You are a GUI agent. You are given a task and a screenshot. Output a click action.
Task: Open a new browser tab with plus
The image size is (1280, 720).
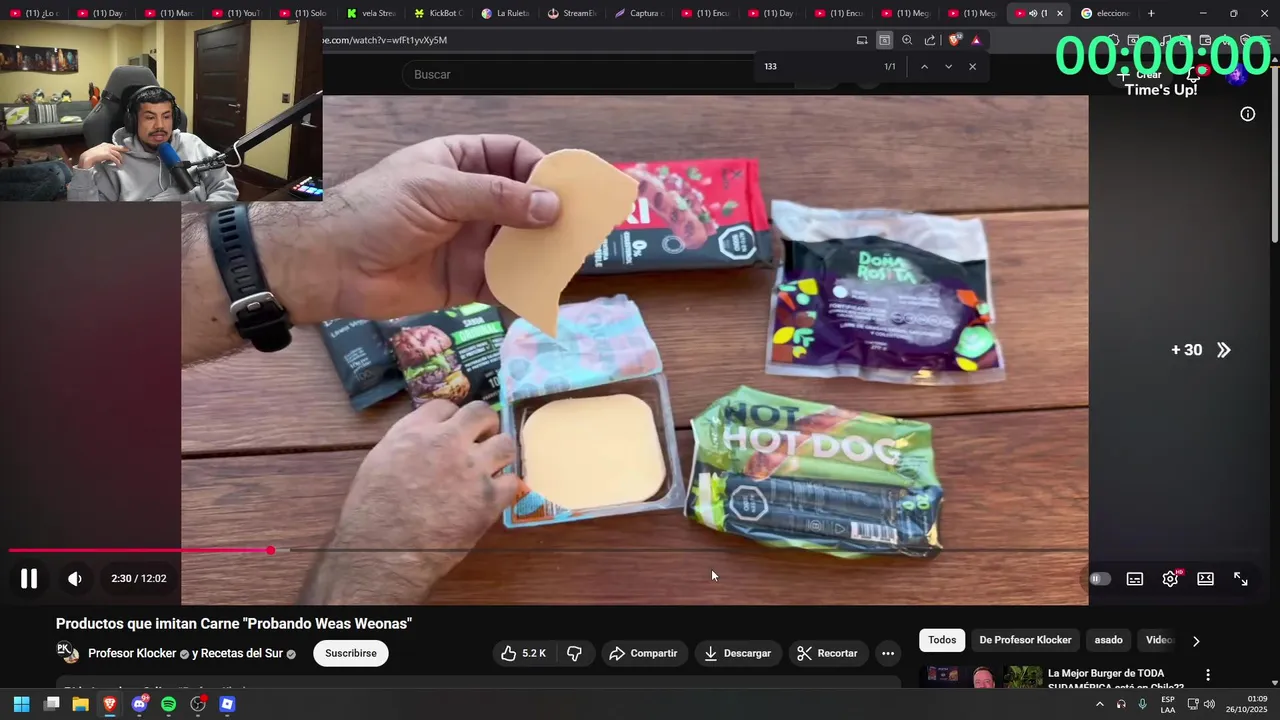pos(1151,13)
